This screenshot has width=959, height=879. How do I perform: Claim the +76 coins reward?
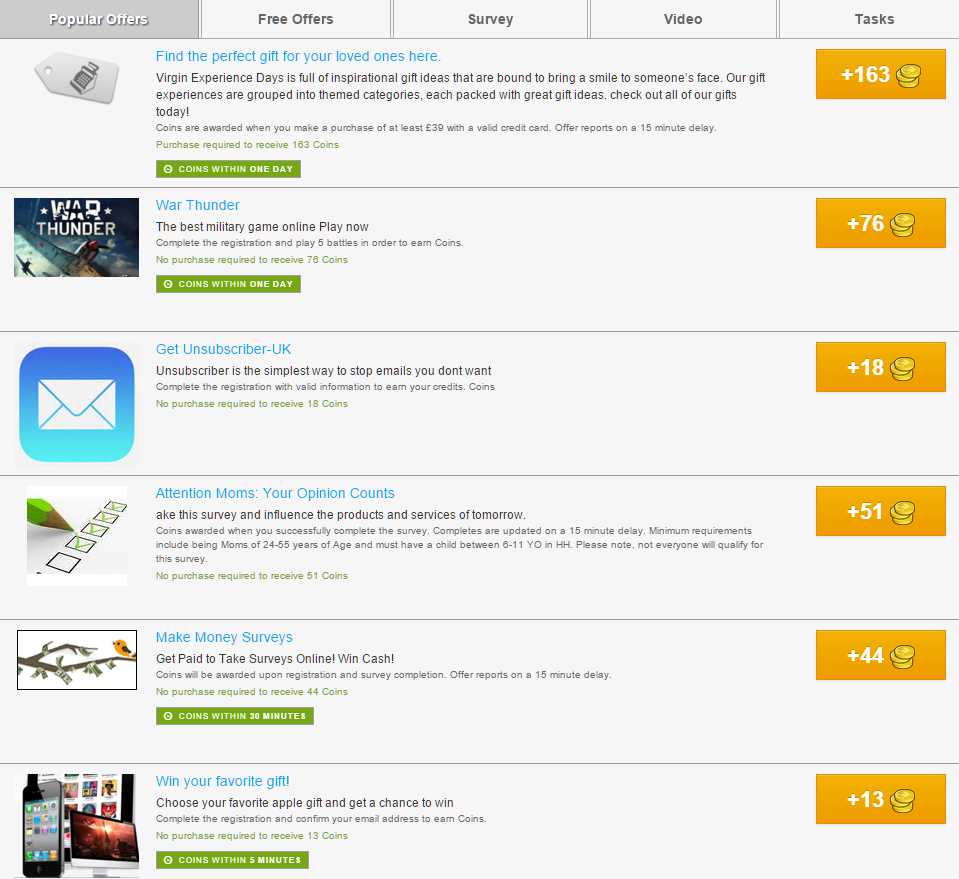point(881,223)
